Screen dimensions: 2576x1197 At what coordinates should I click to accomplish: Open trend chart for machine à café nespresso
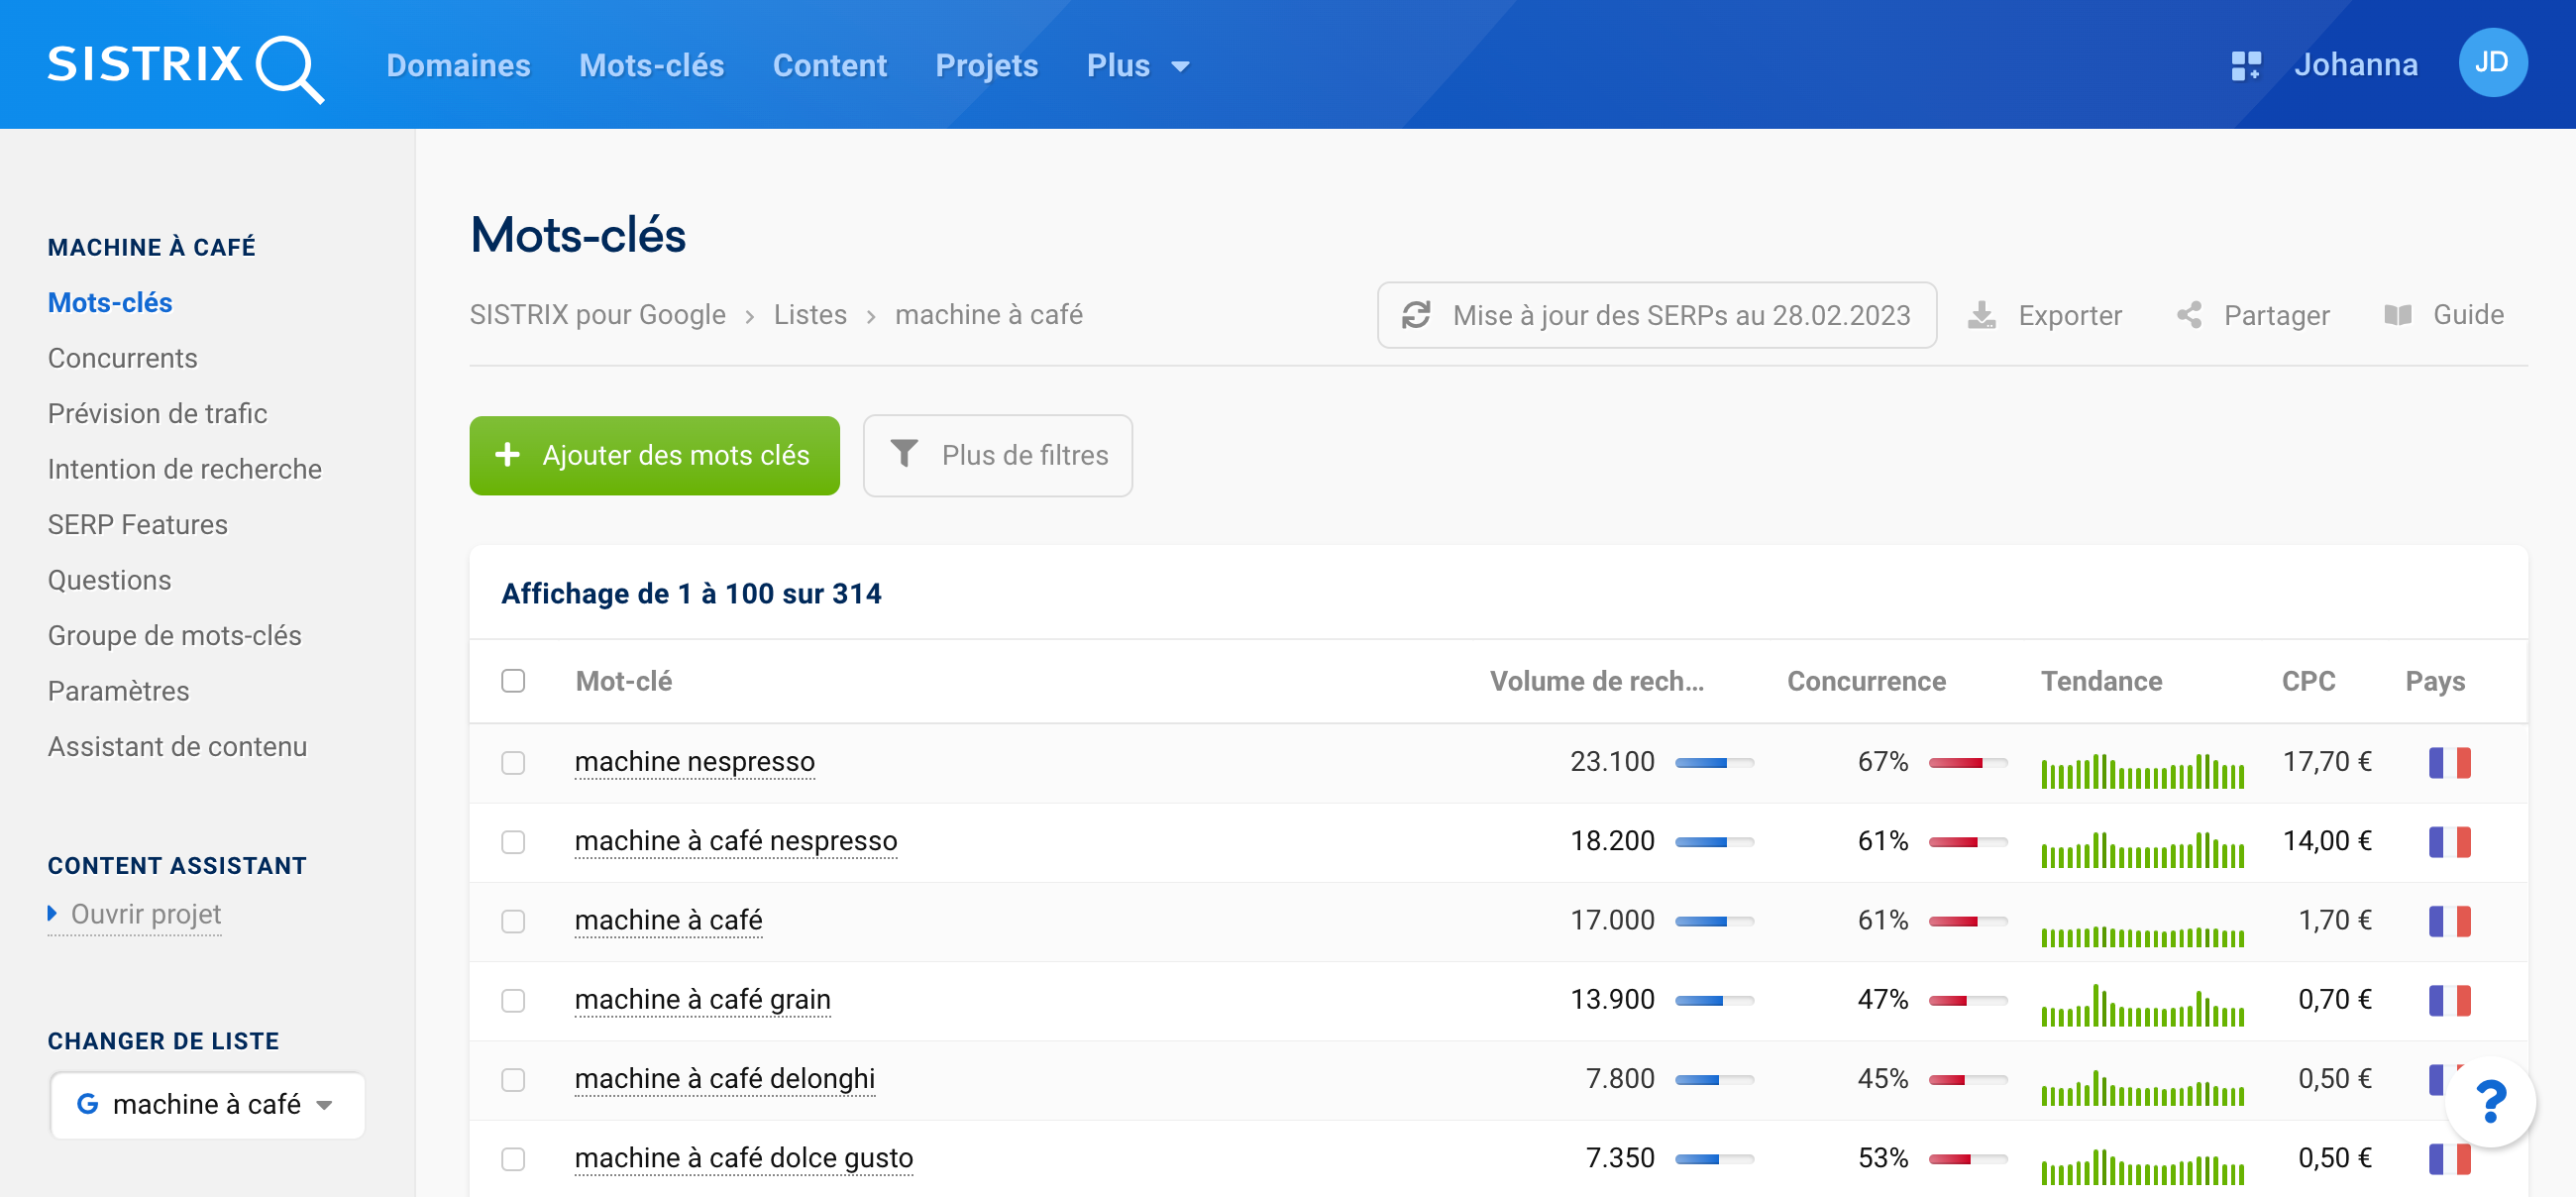pyautogui.click(x=2142, y=849)
